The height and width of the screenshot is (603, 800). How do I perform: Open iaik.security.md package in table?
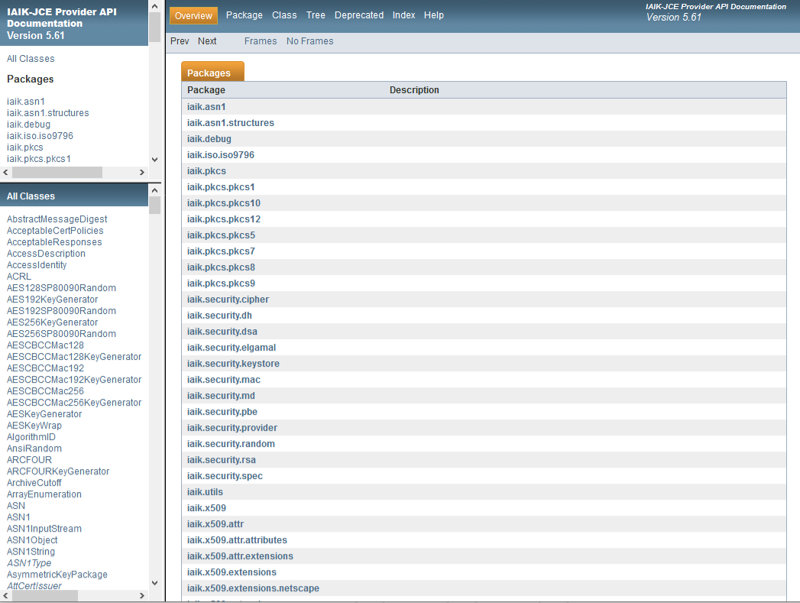coord(221,396)
